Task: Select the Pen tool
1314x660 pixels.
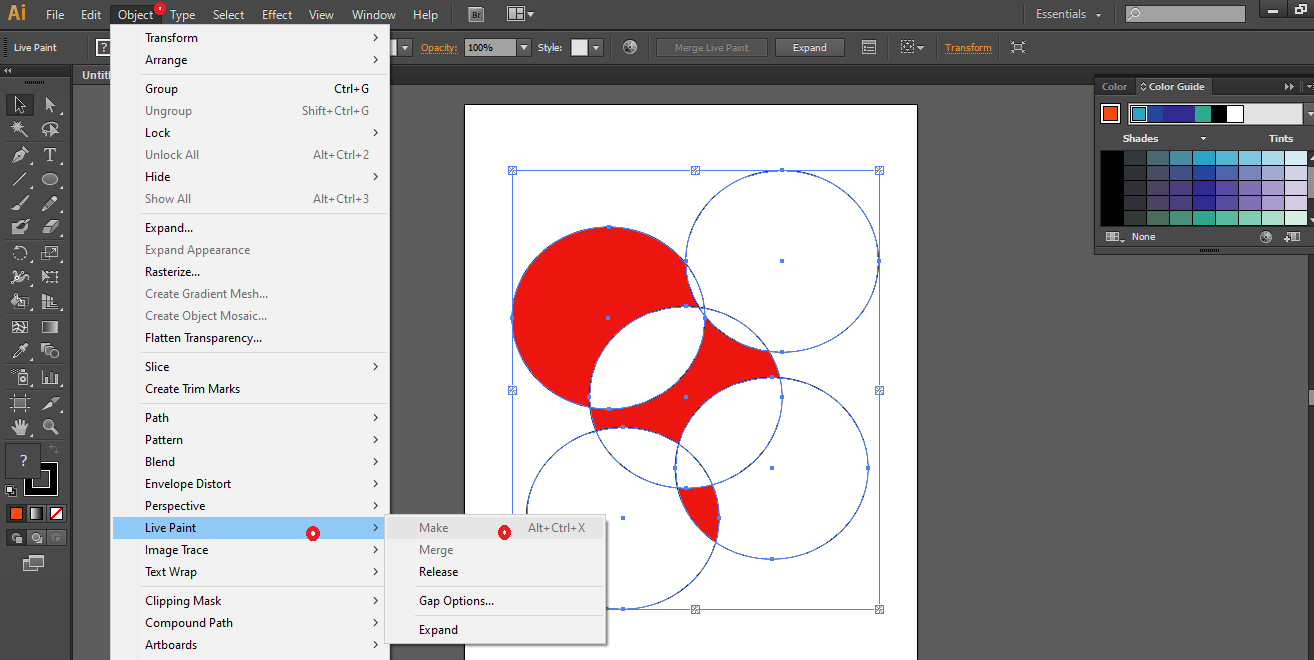Action: click(x=19, y=155)
